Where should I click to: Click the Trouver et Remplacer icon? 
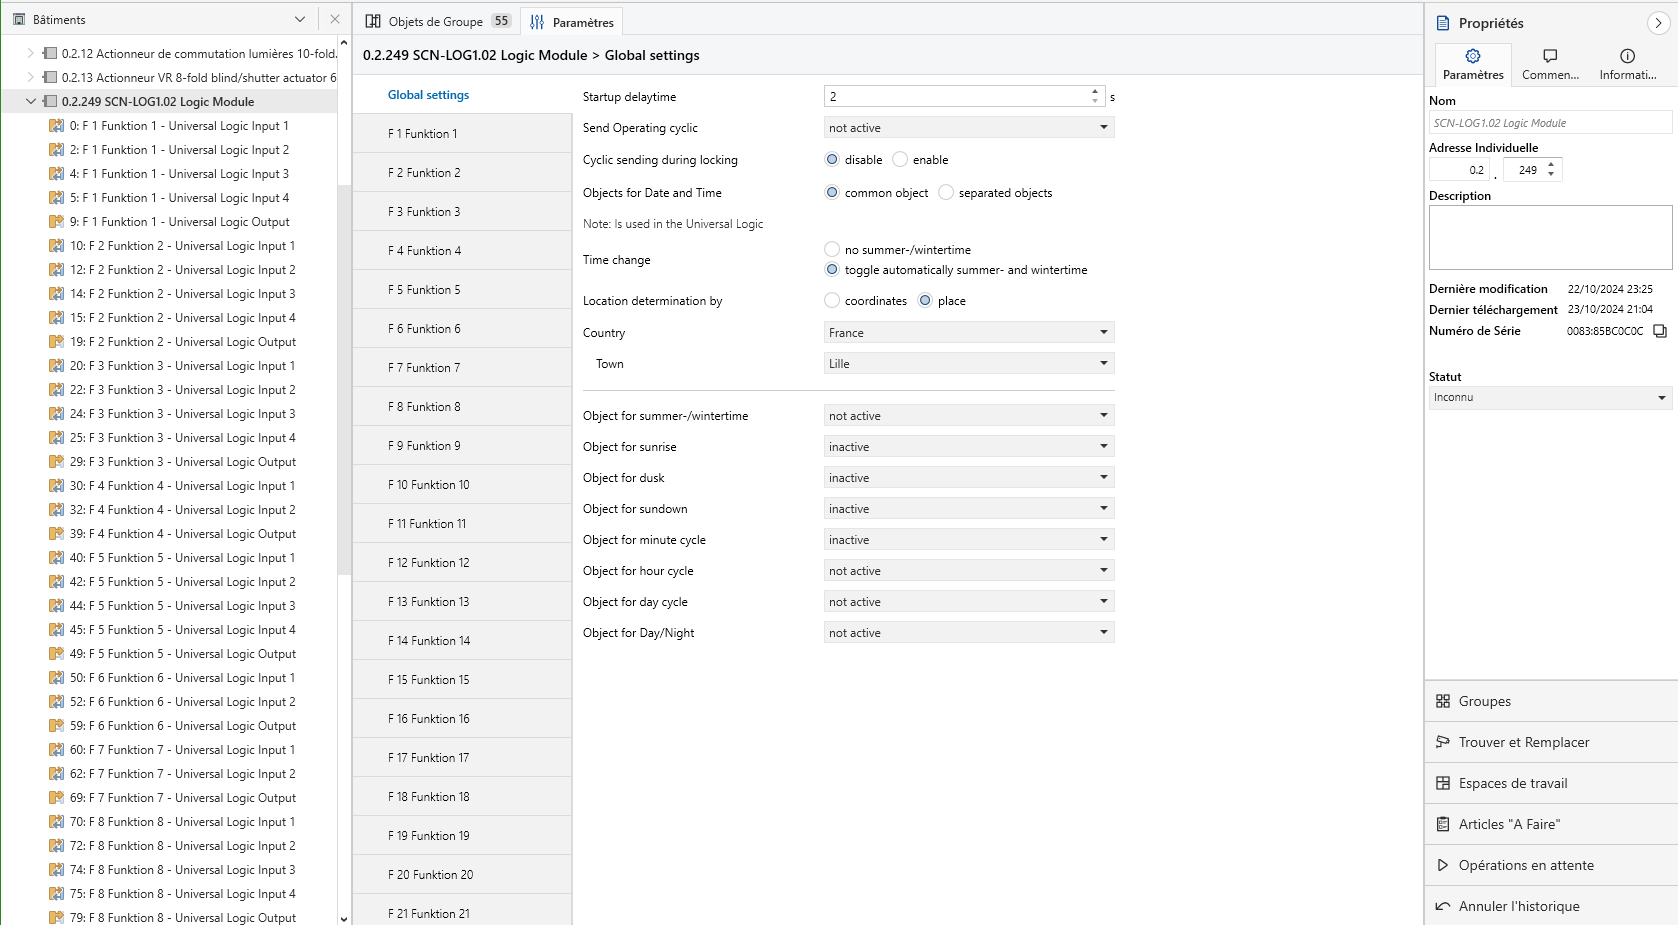[1443, 742]
